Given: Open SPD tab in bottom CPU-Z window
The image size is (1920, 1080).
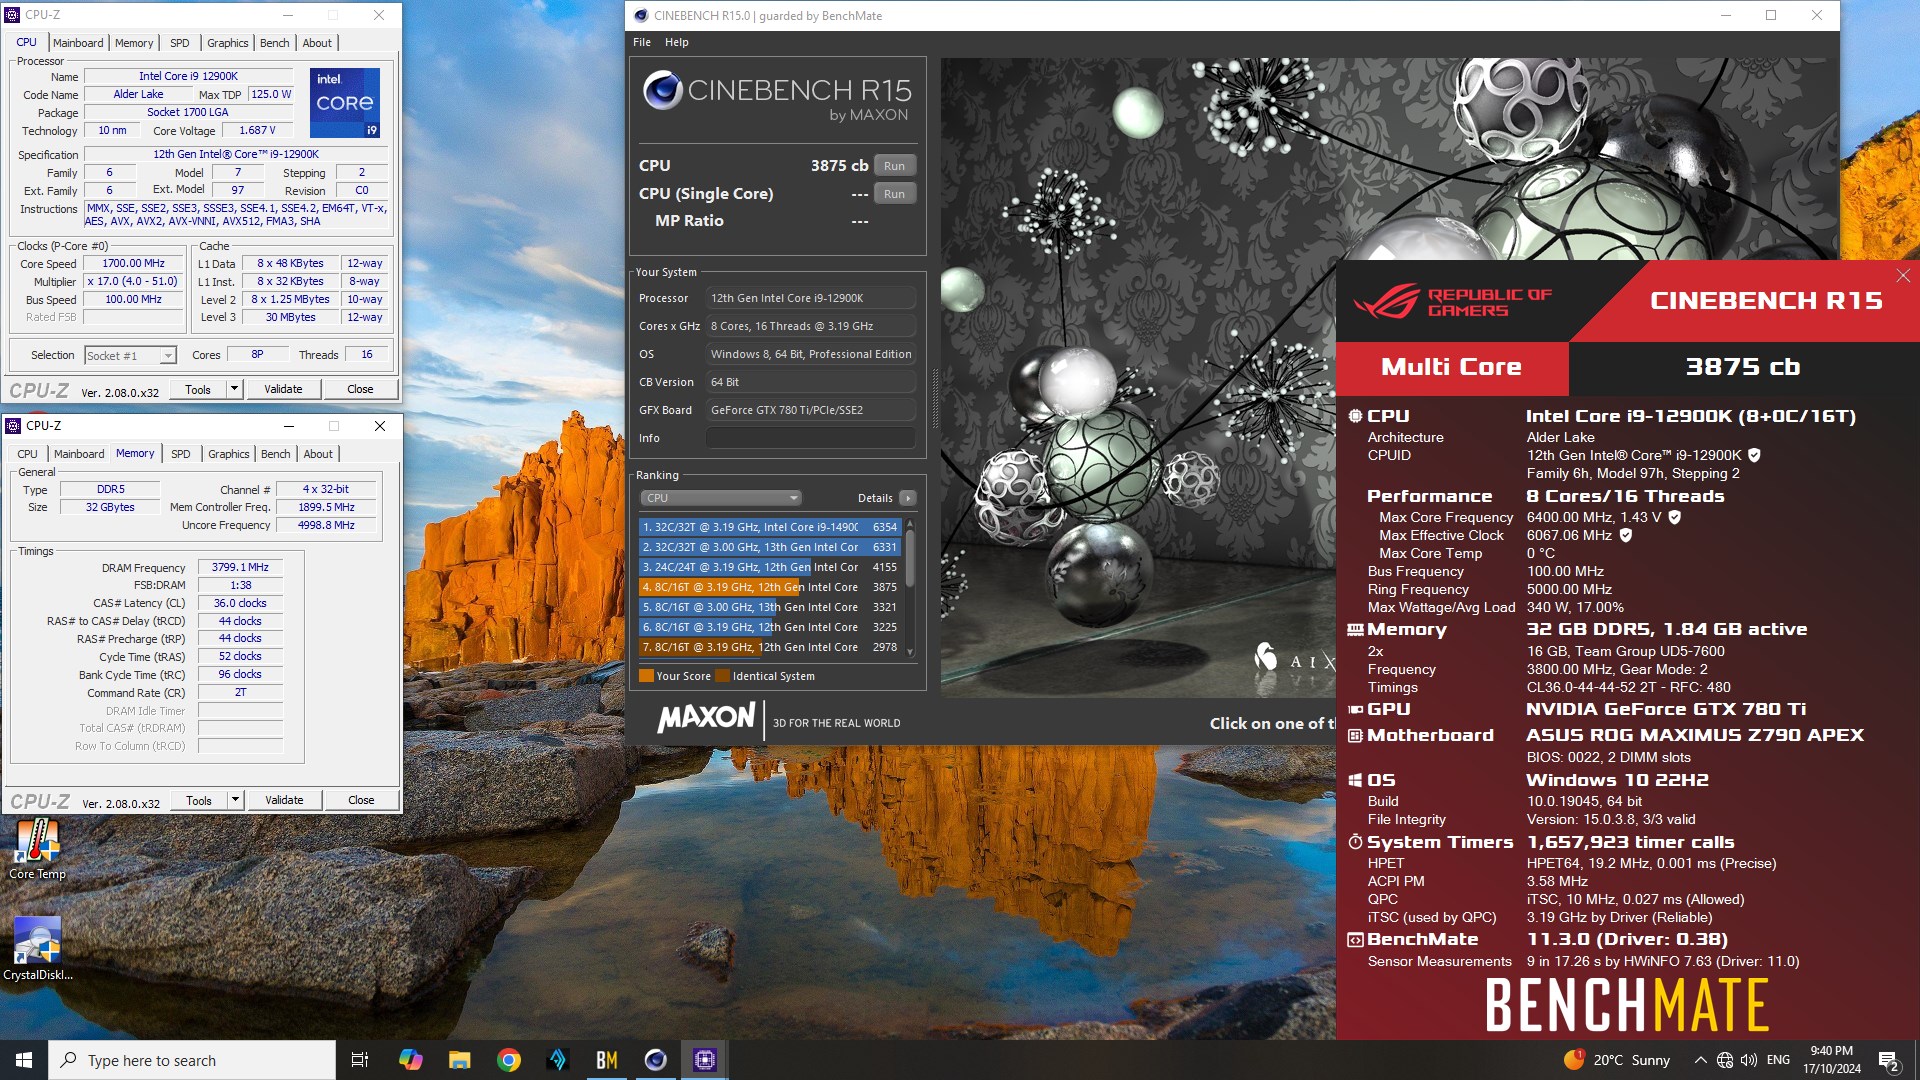Looking at the screenshot, I should 181,454.
